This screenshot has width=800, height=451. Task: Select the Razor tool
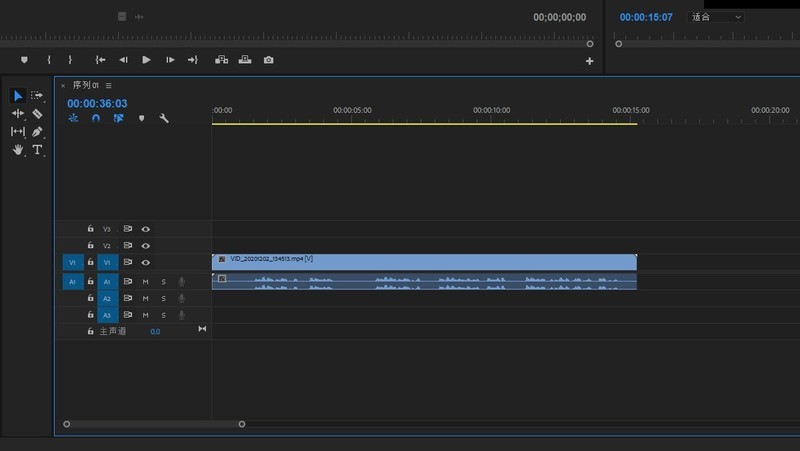coord(38,114)
